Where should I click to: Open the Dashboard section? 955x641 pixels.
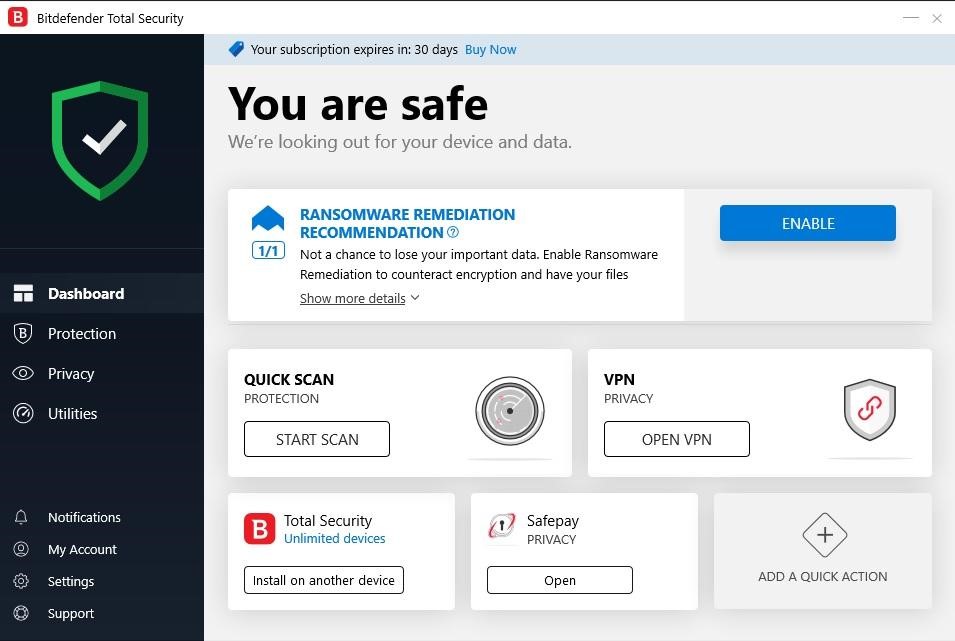click(102, 293)
